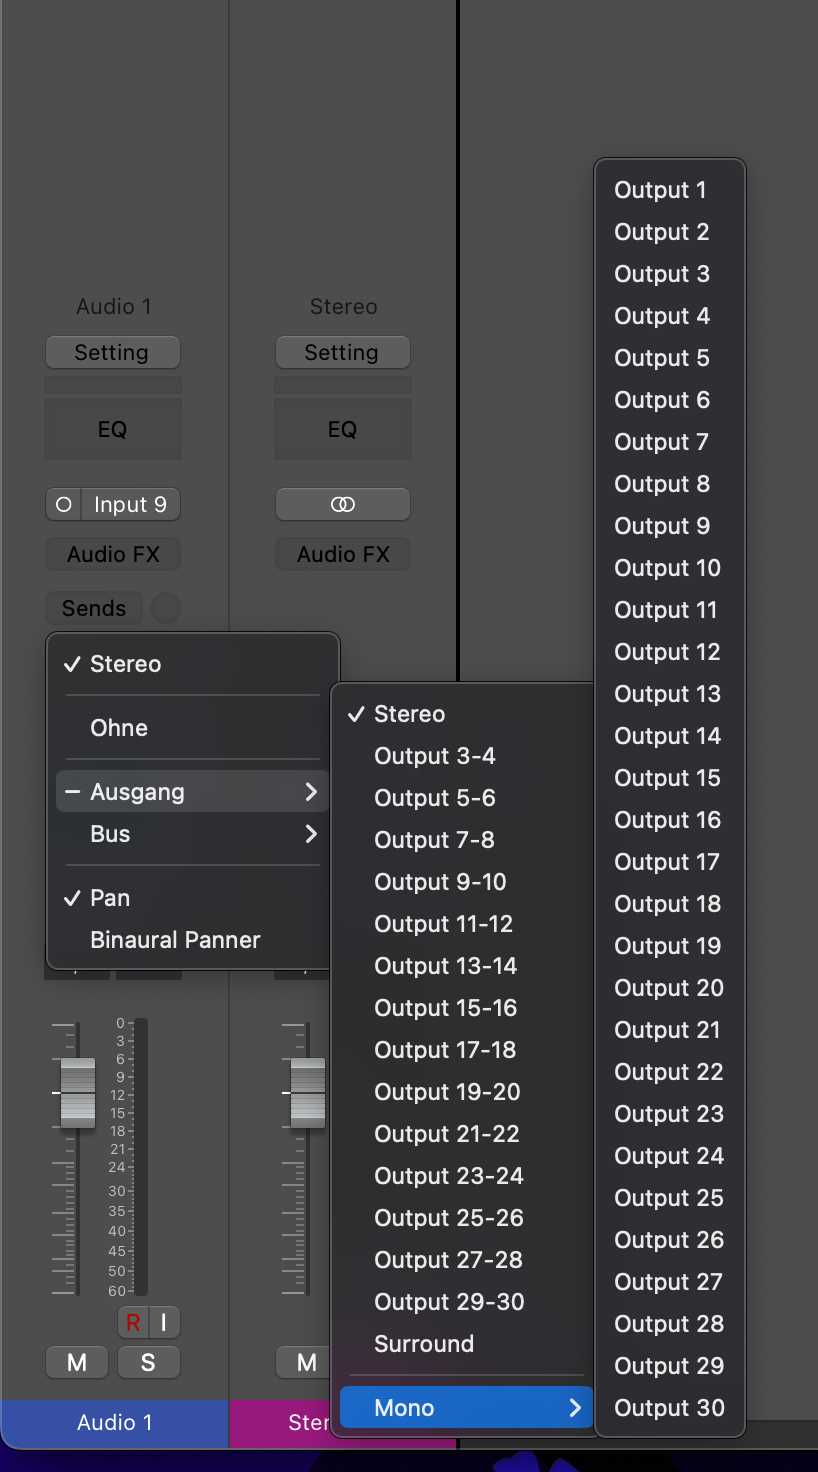Mute the Audio 1 channel strip

[77, 1362]
